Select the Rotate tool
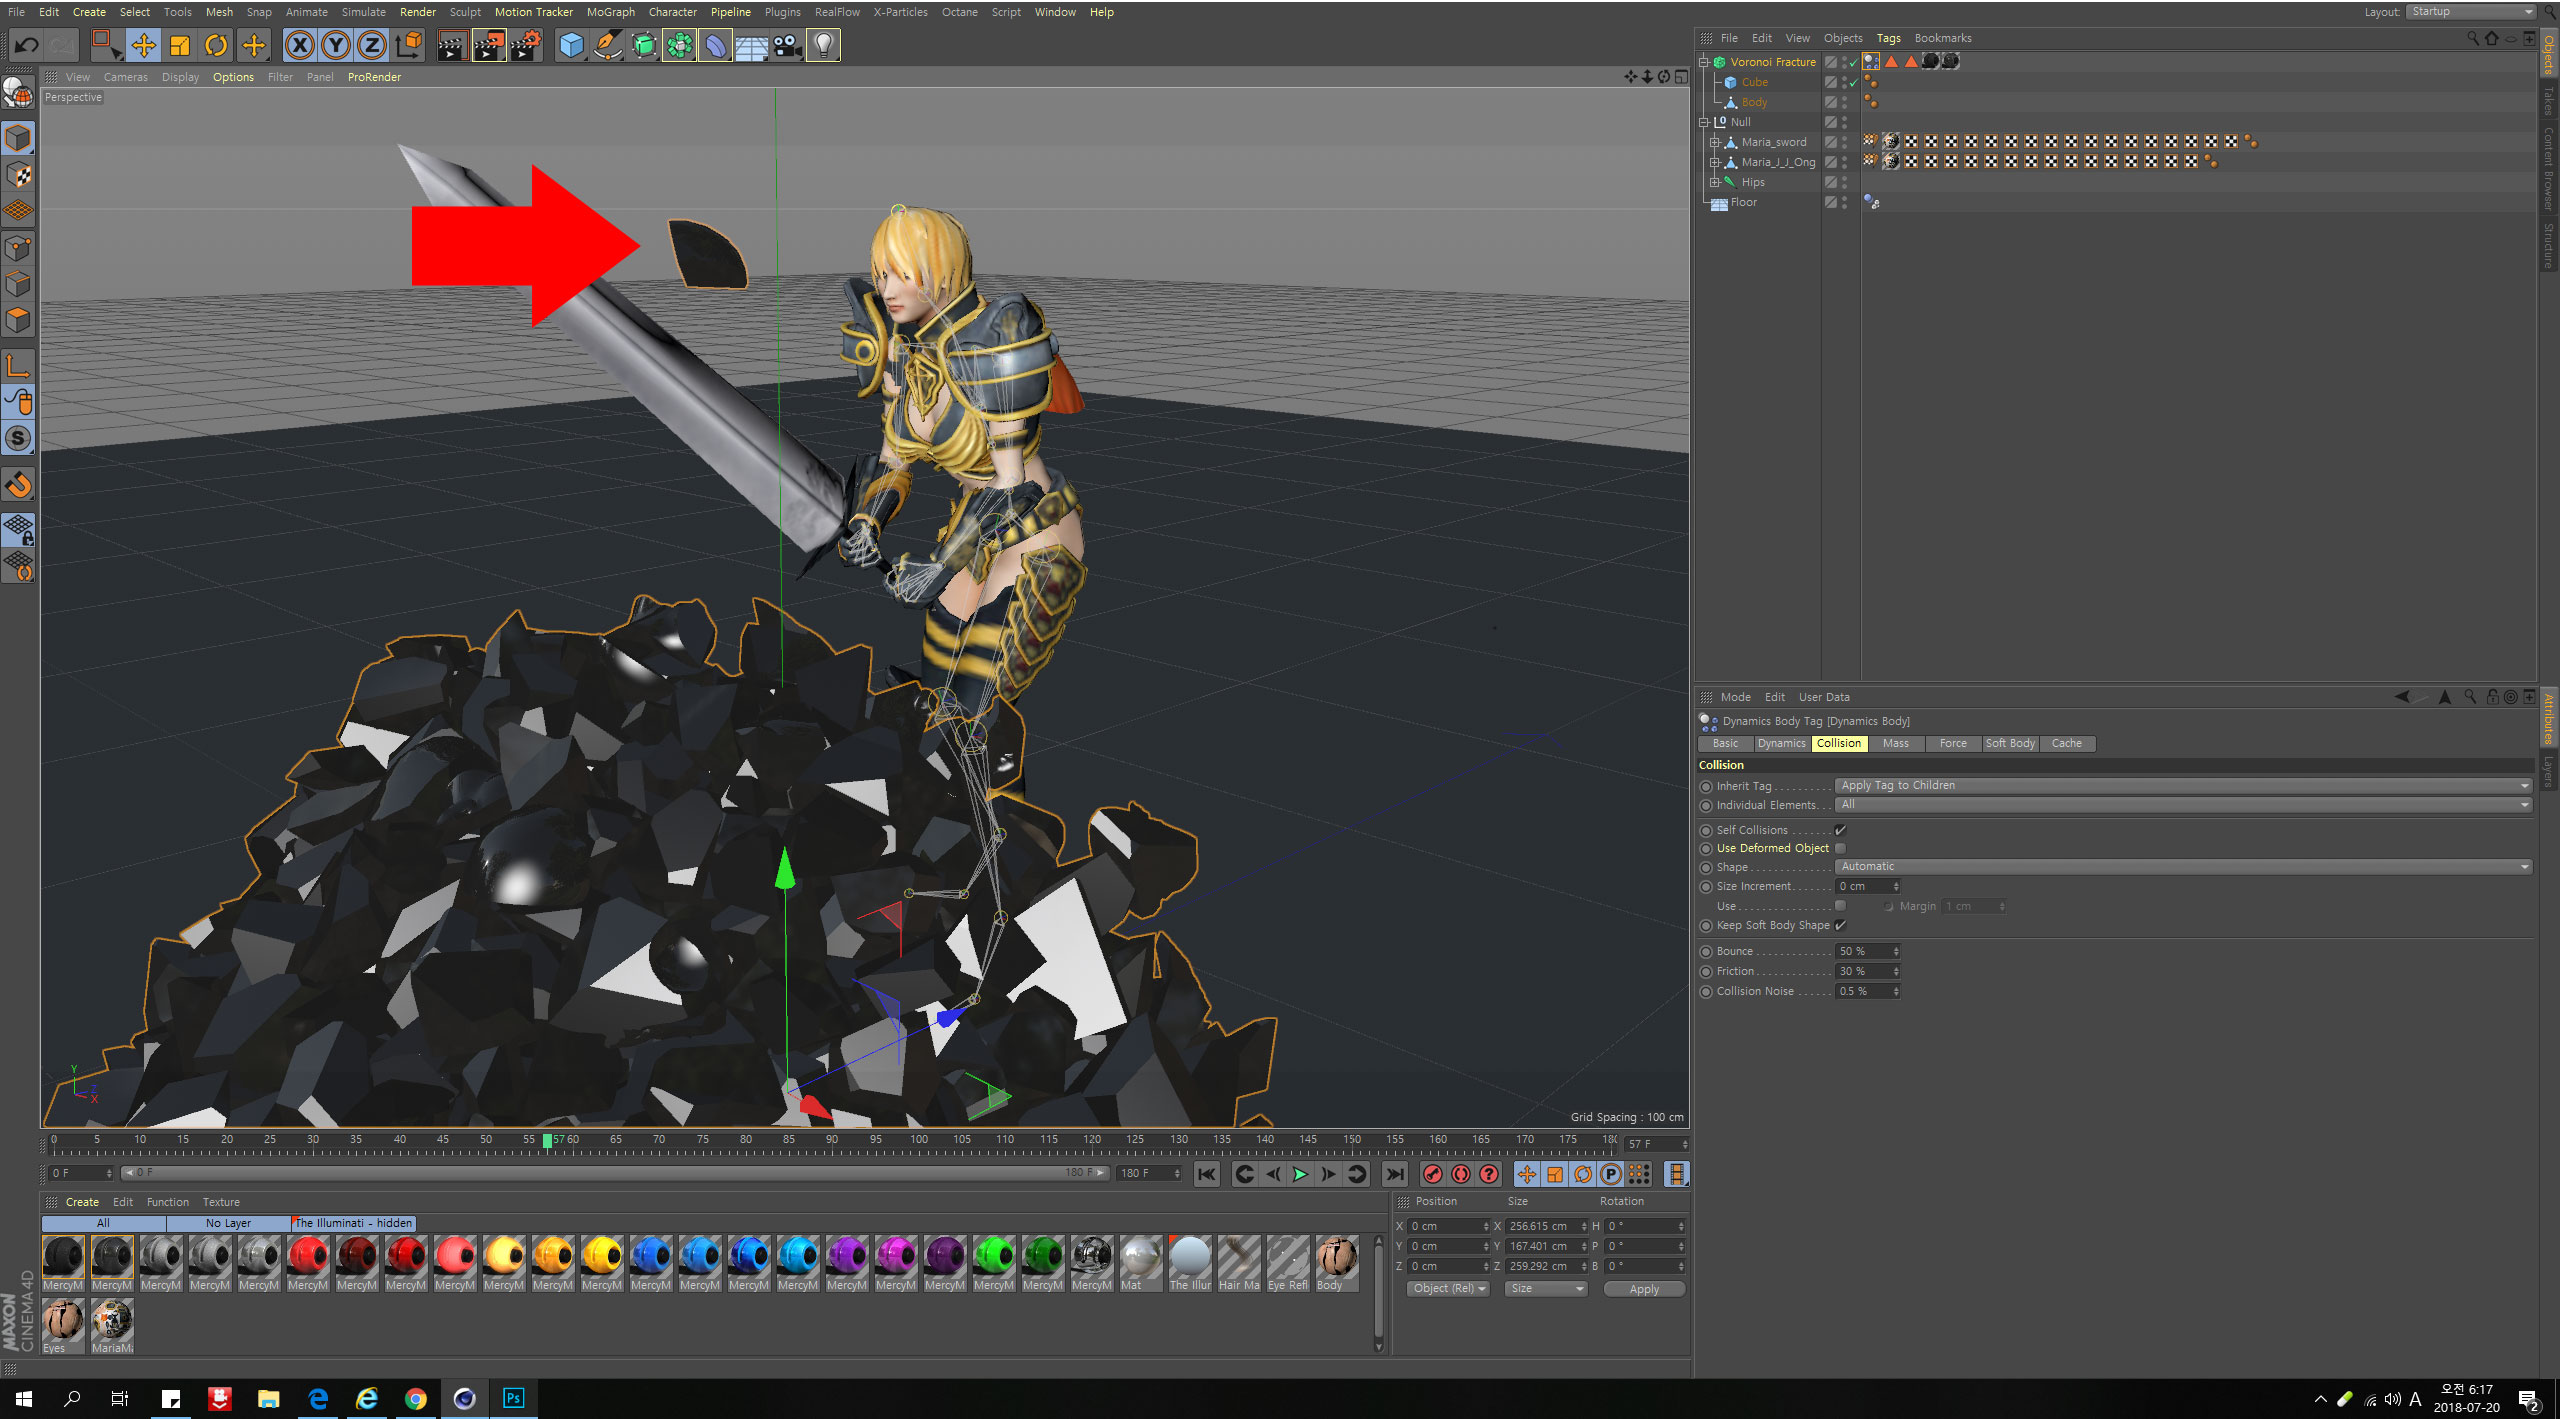The height and width of the screenshot is (1419, 2560). click(x=216, y=45)
